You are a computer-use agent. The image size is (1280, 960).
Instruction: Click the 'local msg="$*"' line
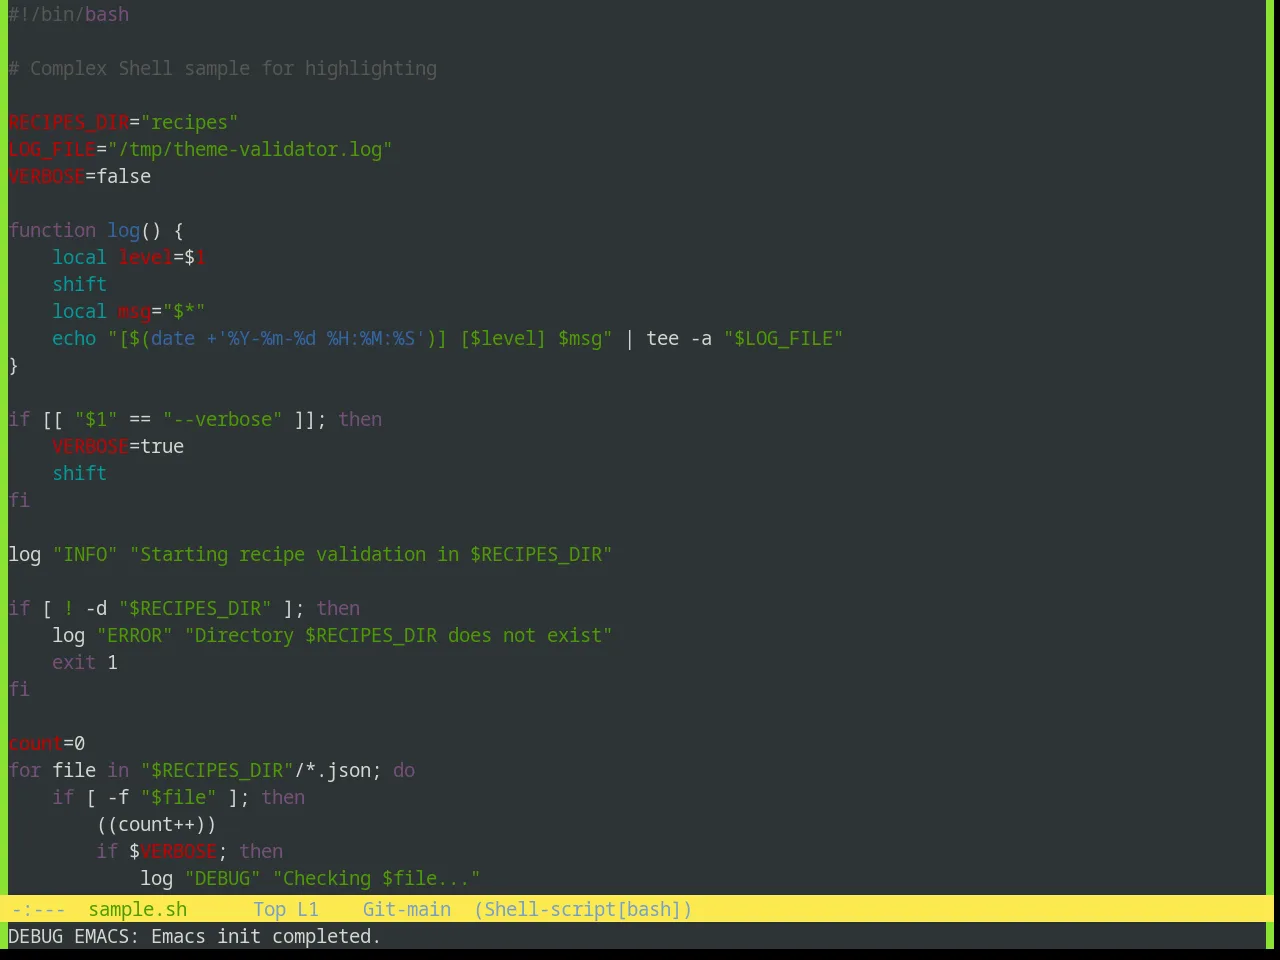(129, 311)
